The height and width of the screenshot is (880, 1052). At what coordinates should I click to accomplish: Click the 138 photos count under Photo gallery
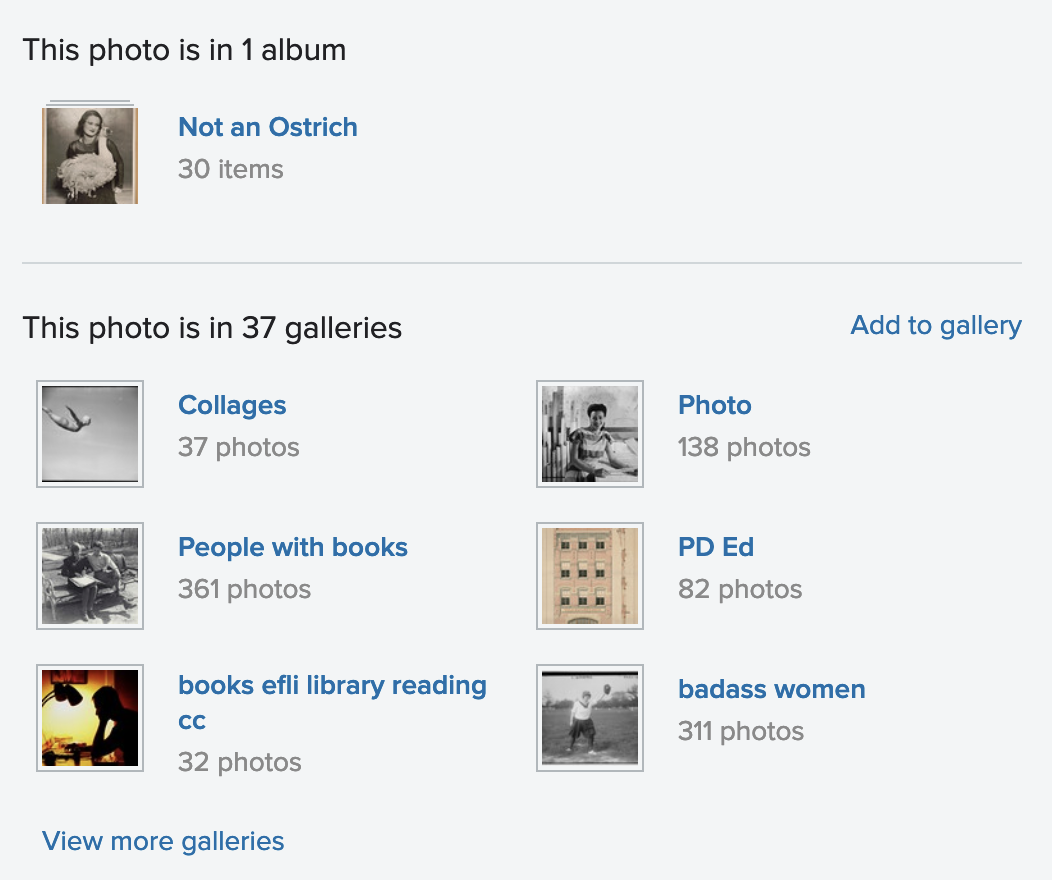point(744,447)
